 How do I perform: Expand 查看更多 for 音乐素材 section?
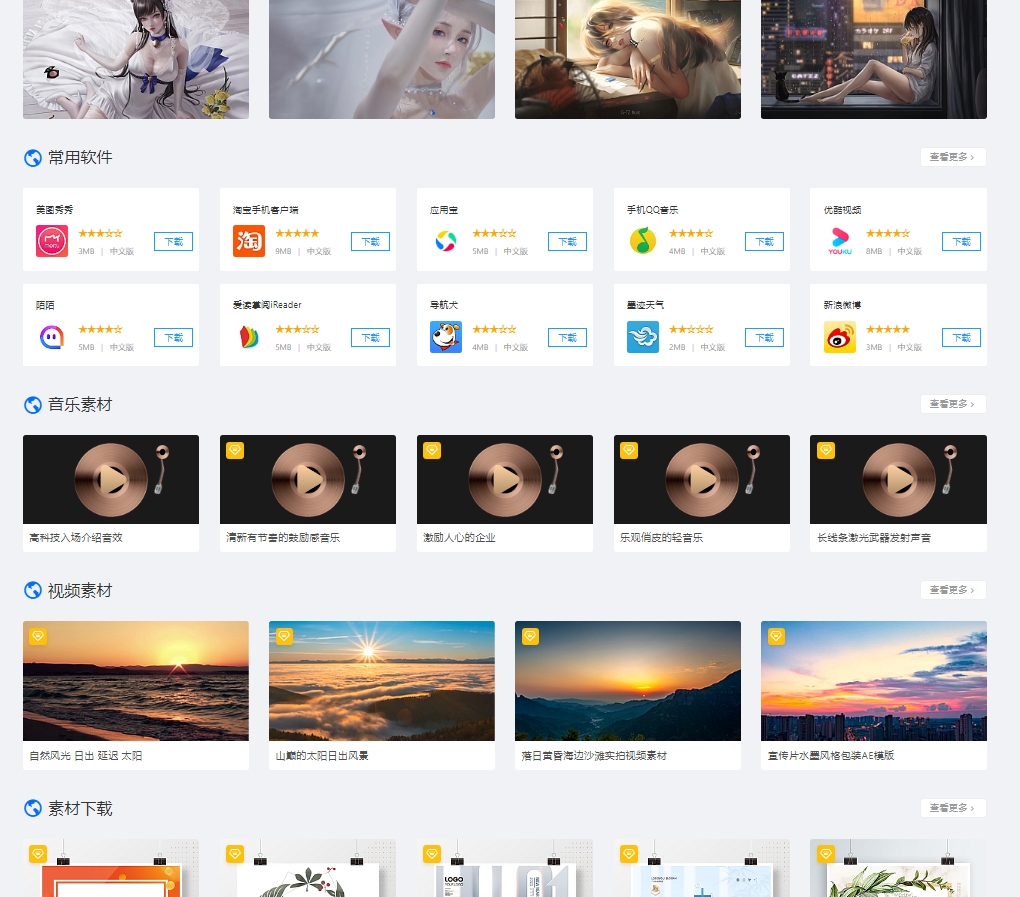[952, 404]
